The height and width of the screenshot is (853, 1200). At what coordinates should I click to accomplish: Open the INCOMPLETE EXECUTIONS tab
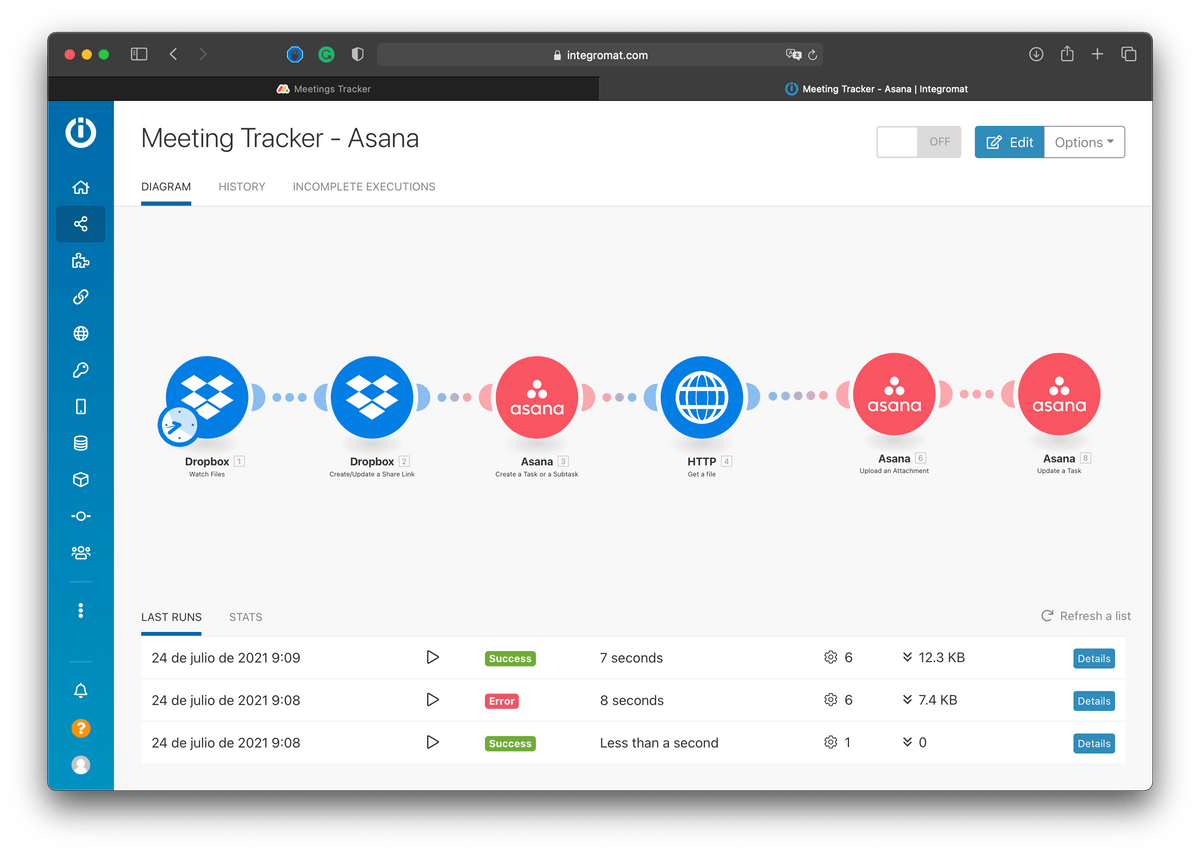point(364,187)
